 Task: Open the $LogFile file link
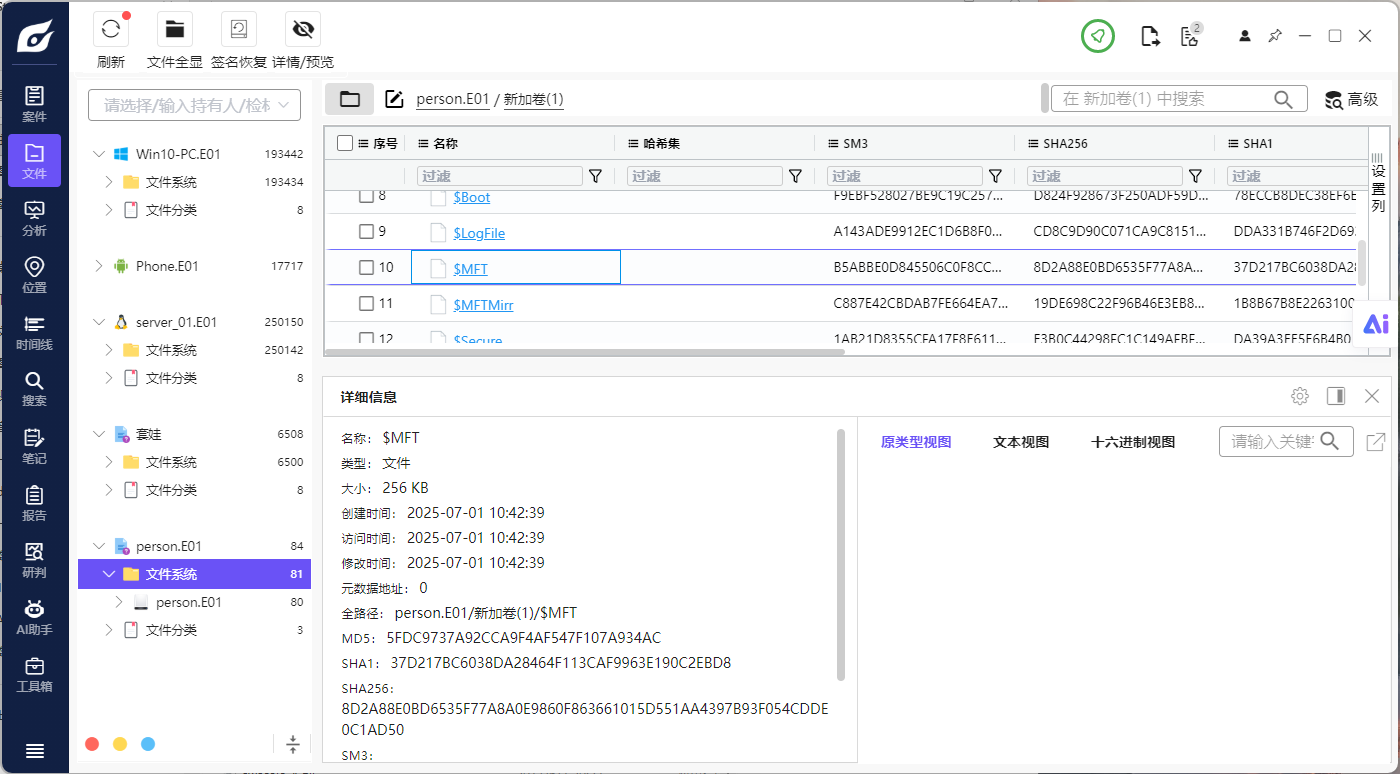(x=479, y=233)
